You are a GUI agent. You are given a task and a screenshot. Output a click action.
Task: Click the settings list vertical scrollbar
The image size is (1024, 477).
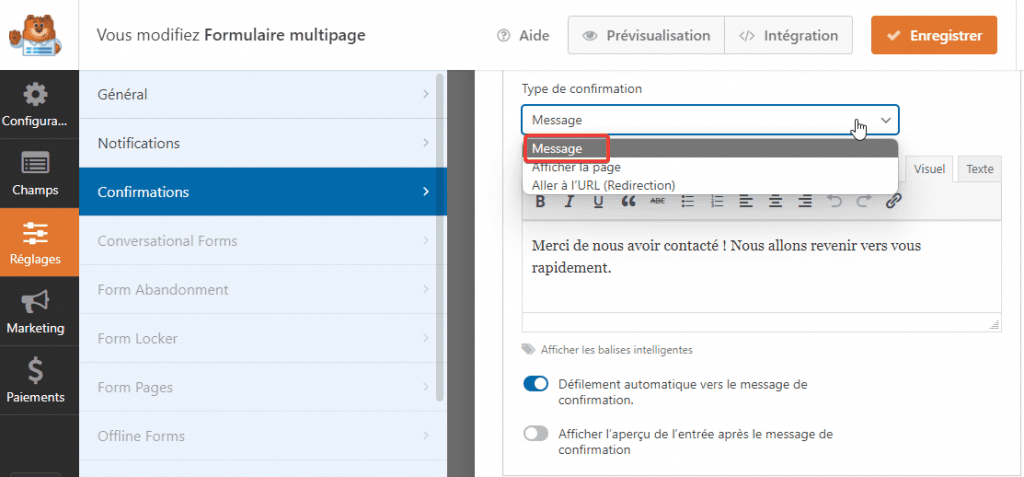[x=440, y=238]
